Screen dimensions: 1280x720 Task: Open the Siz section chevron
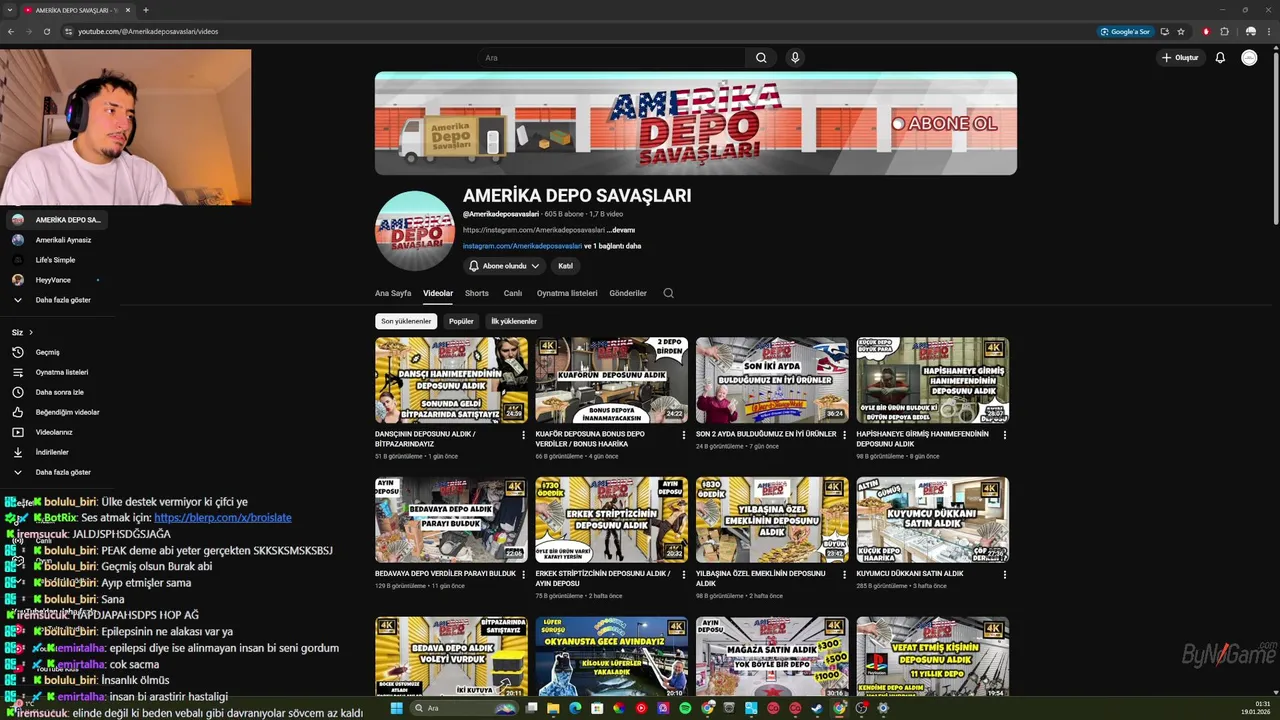[31, 332]
